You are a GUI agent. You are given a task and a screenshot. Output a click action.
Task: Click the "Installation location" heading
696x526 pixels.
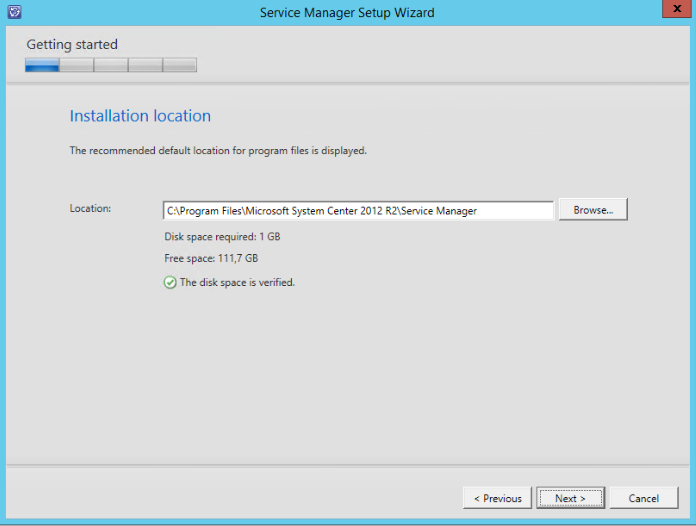[140, 116]
